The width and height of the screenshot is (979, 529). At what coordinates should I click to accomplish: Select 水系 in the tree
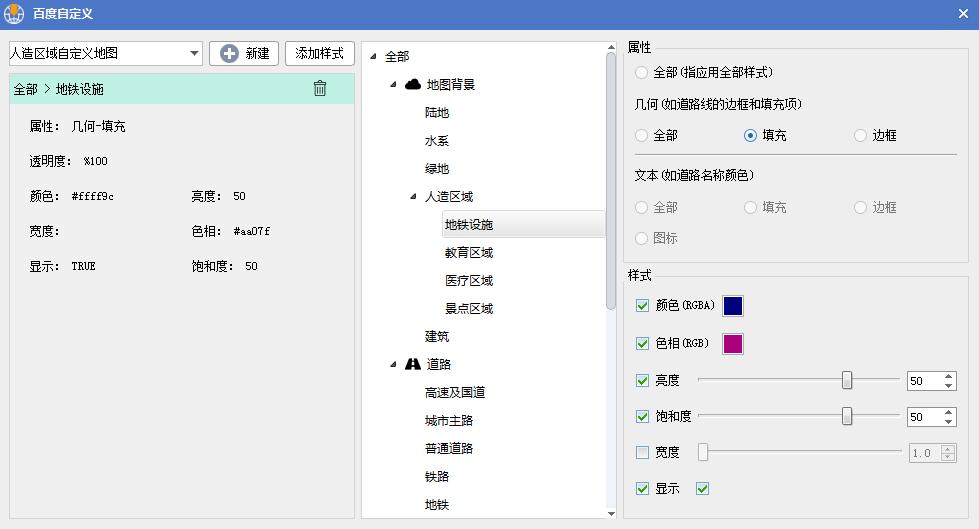pos(436,141)
